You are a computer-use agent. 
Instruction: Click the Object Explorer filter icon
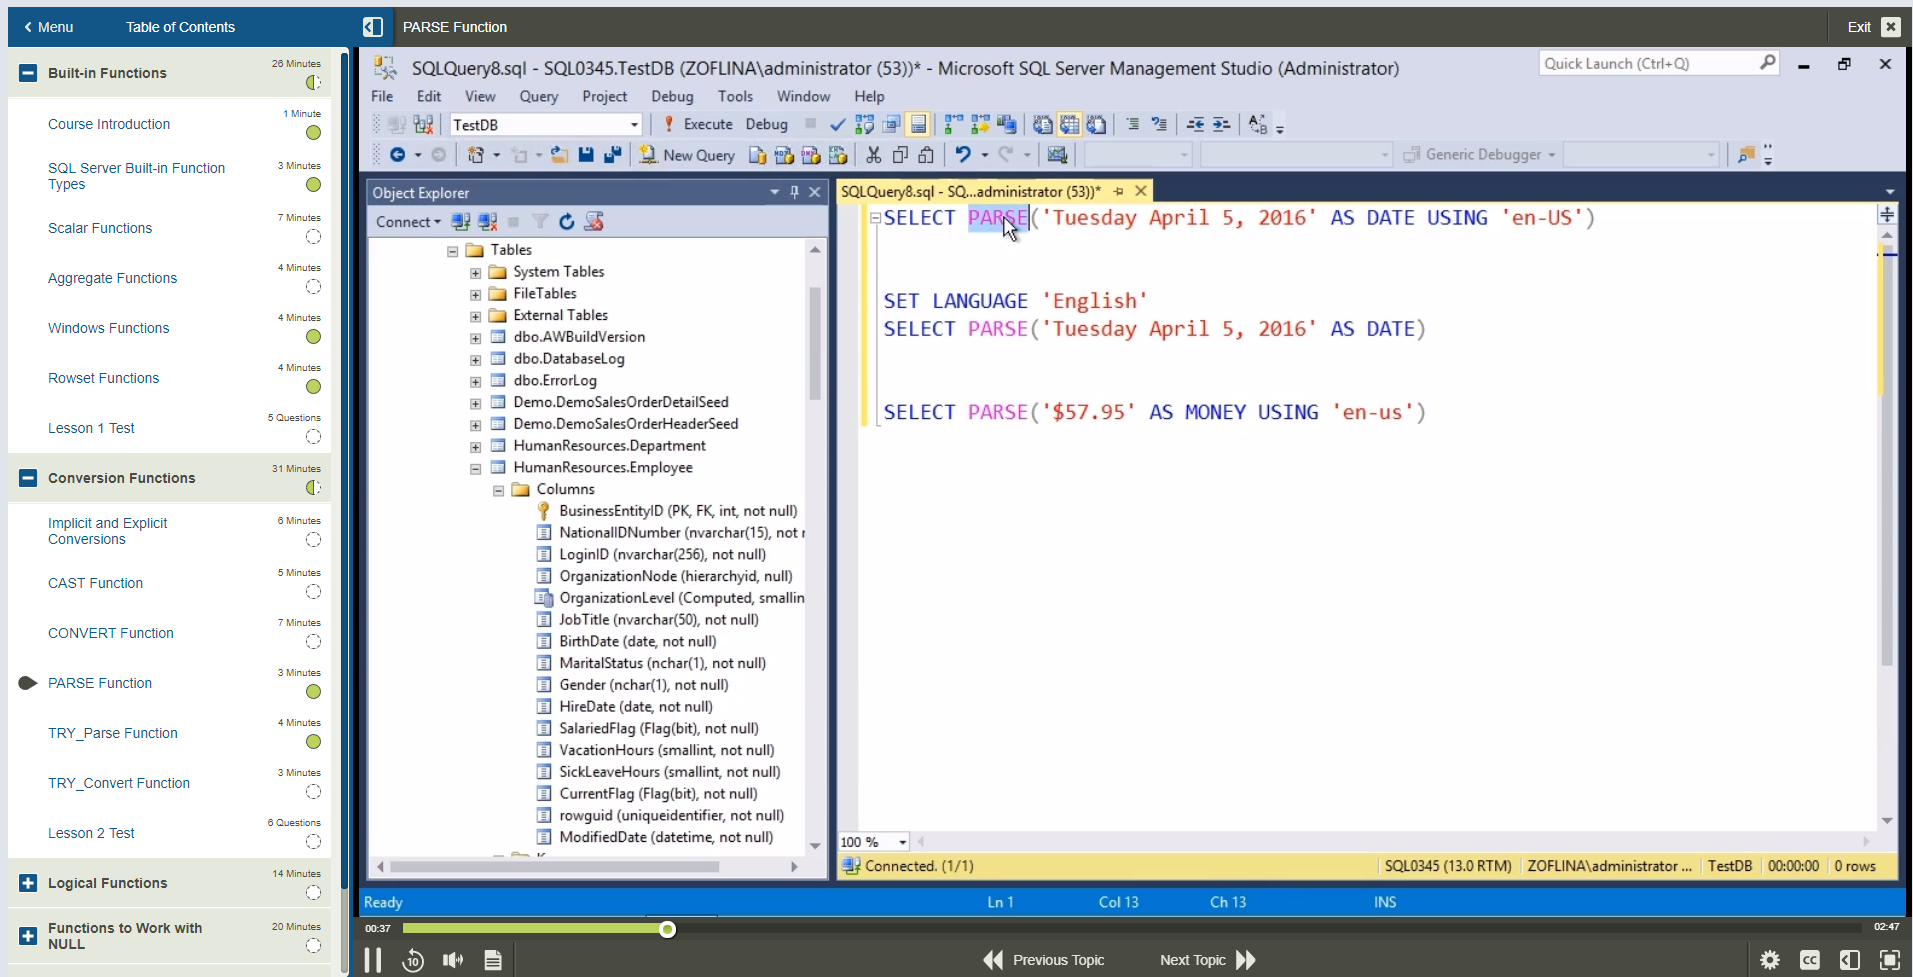(x=540, y=221)
